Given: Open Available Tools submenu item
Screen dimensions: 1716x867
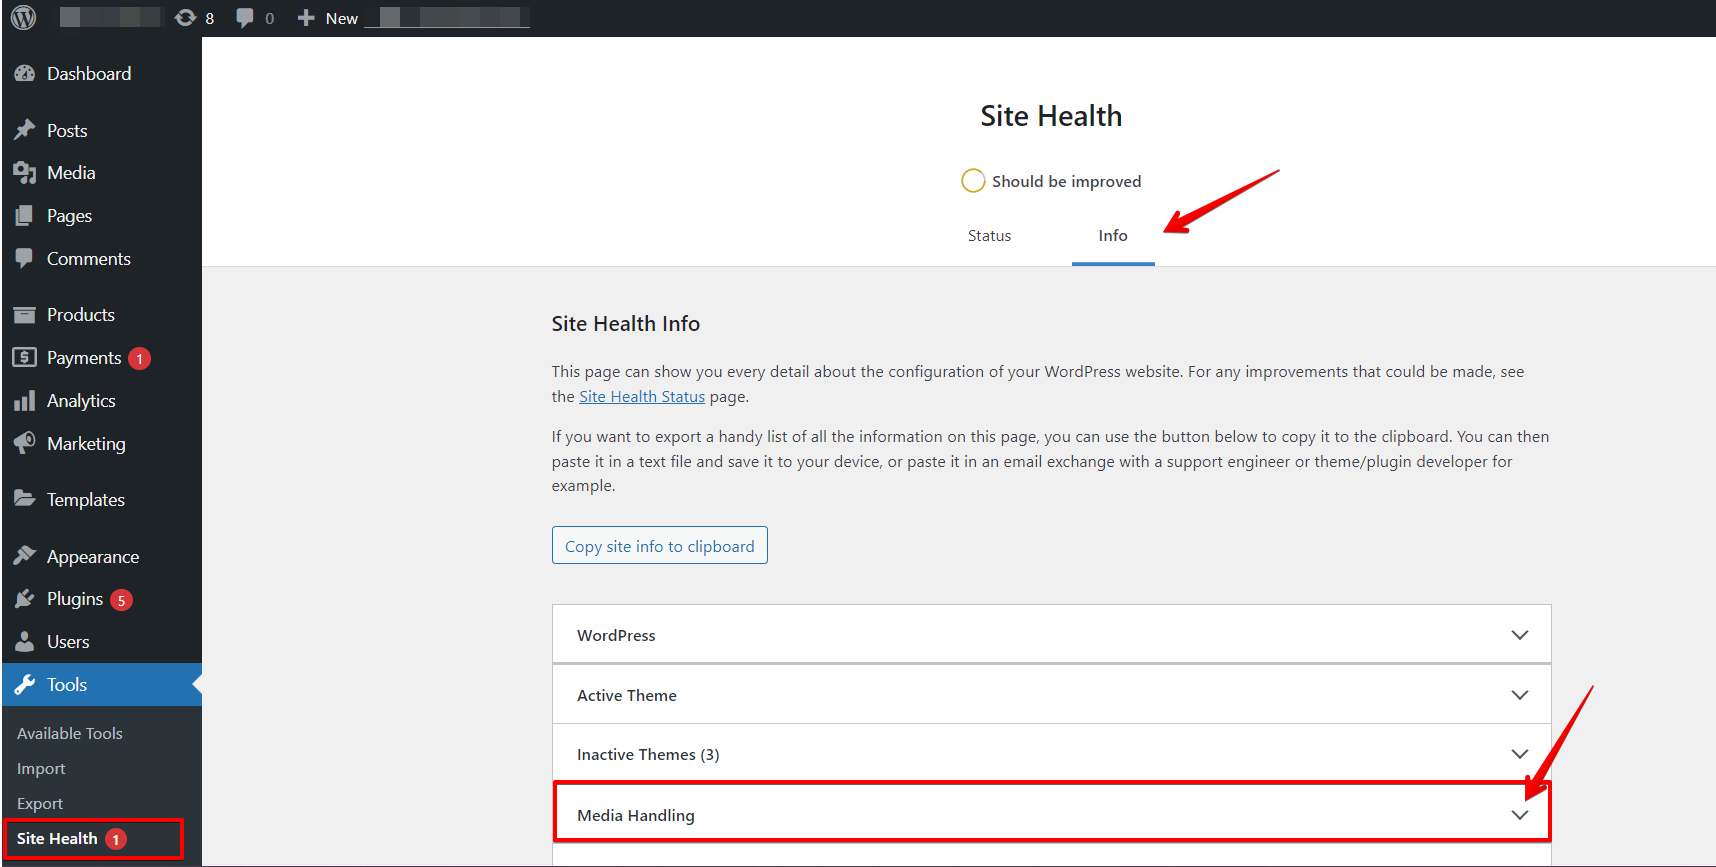Looking at the screenshot, I should [70, 733].
